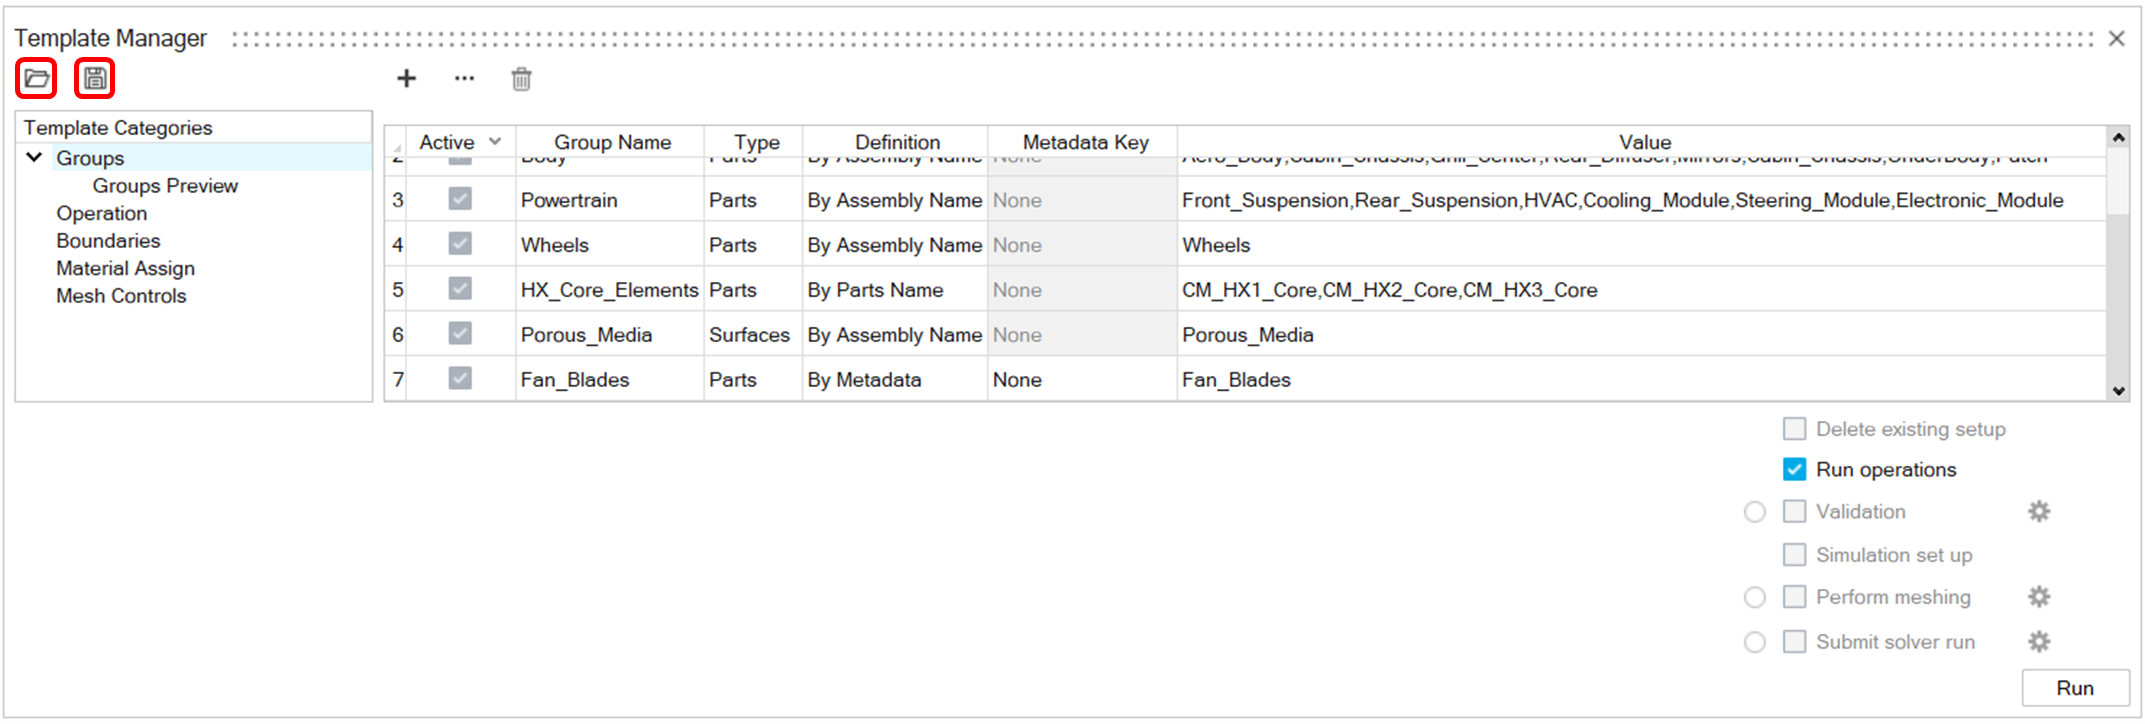
Task: Delete selected row with trash icon
Action: click(x=521, y=79)
